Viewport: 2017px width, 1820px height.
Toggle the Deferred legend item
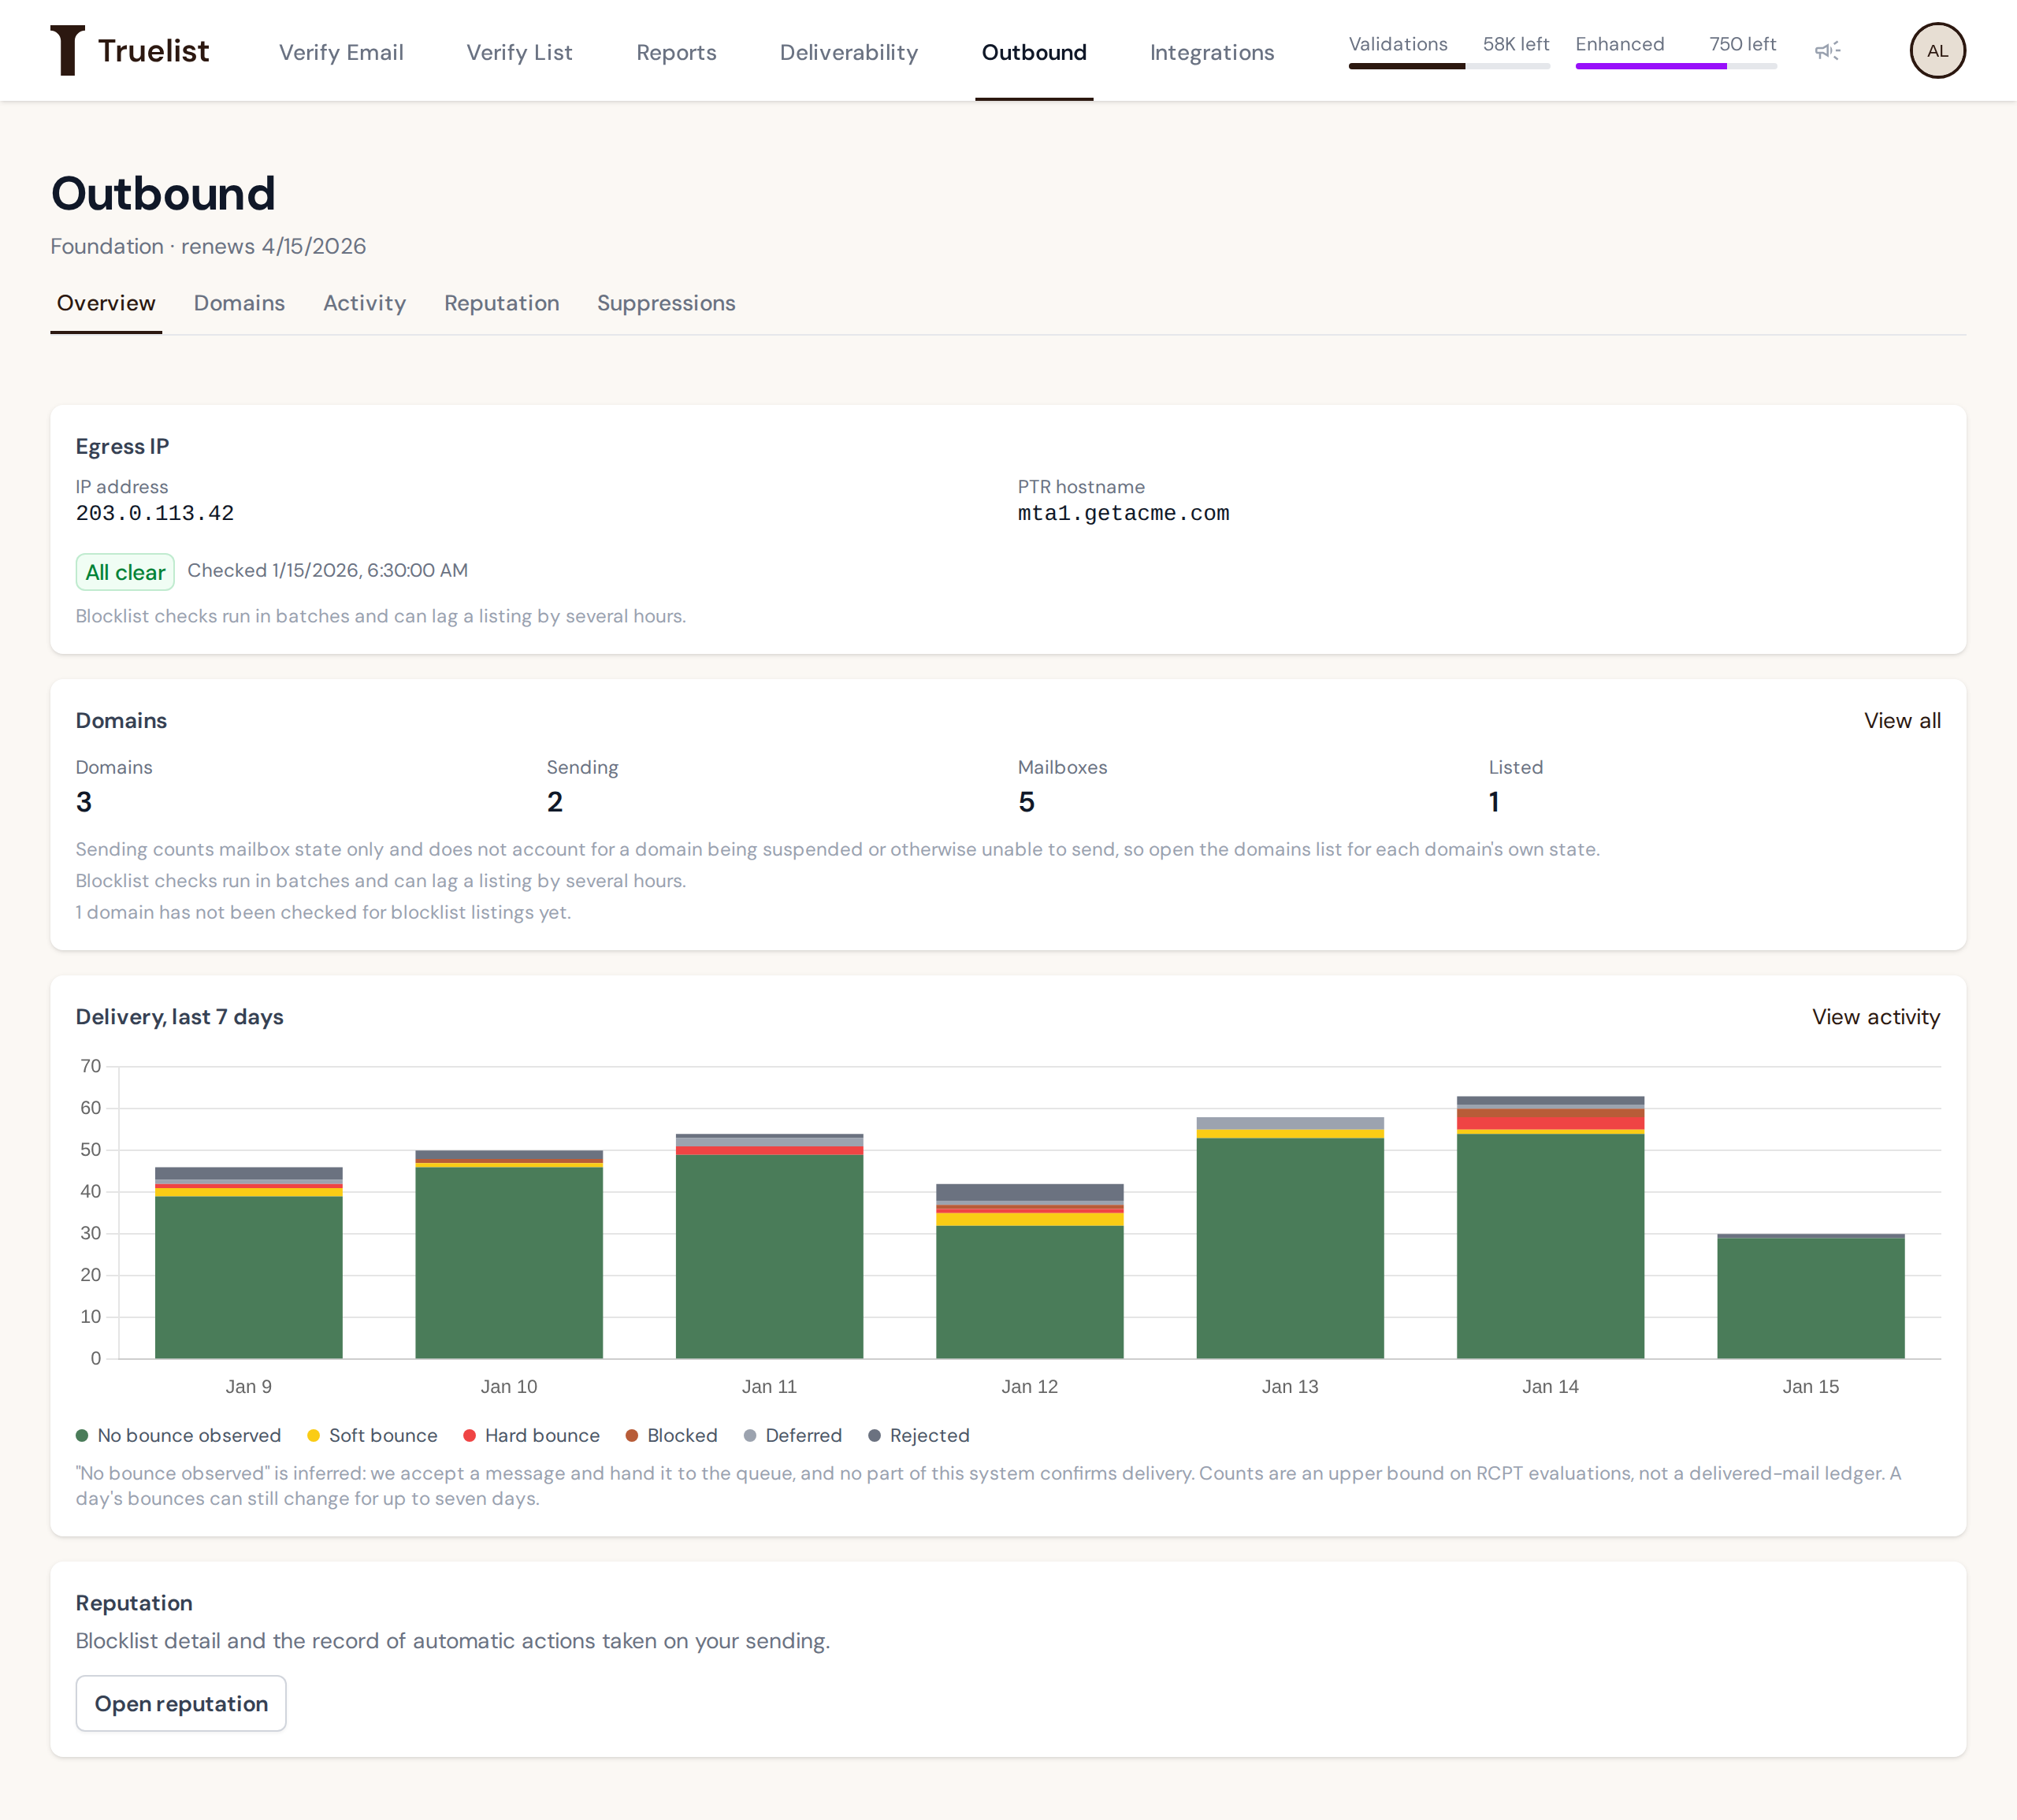(793, 1435)
